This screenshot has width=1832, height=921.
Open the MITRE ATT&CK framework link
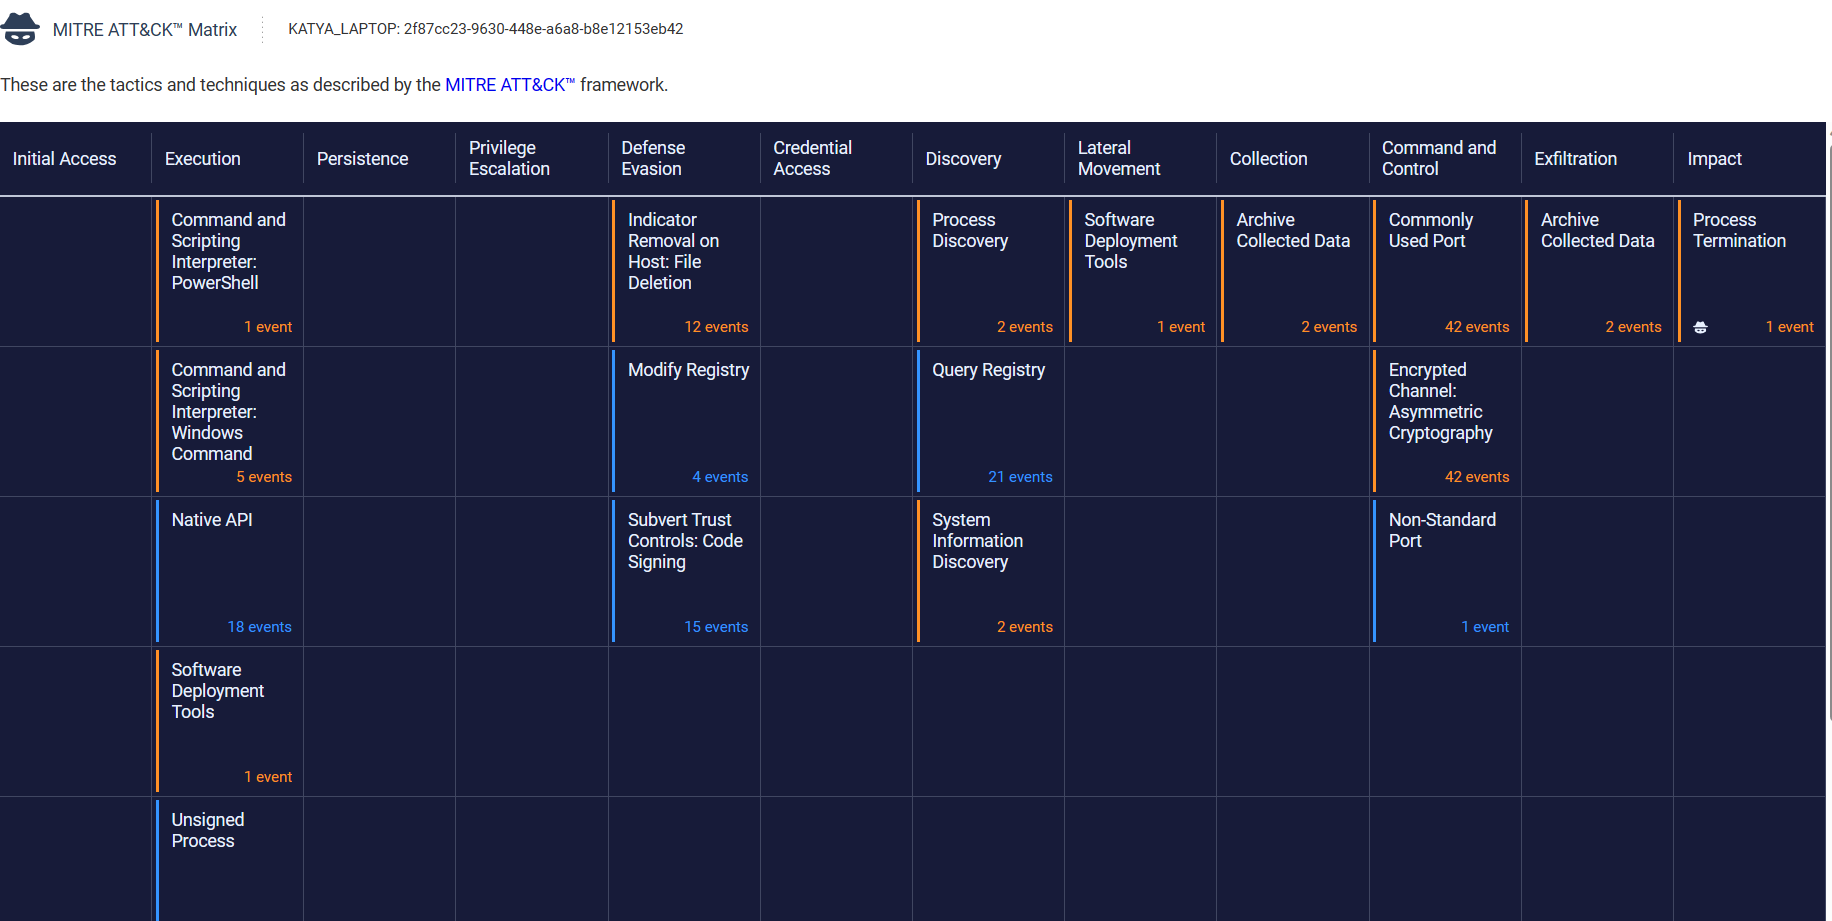pyautogui.click(x=510, y=85)
